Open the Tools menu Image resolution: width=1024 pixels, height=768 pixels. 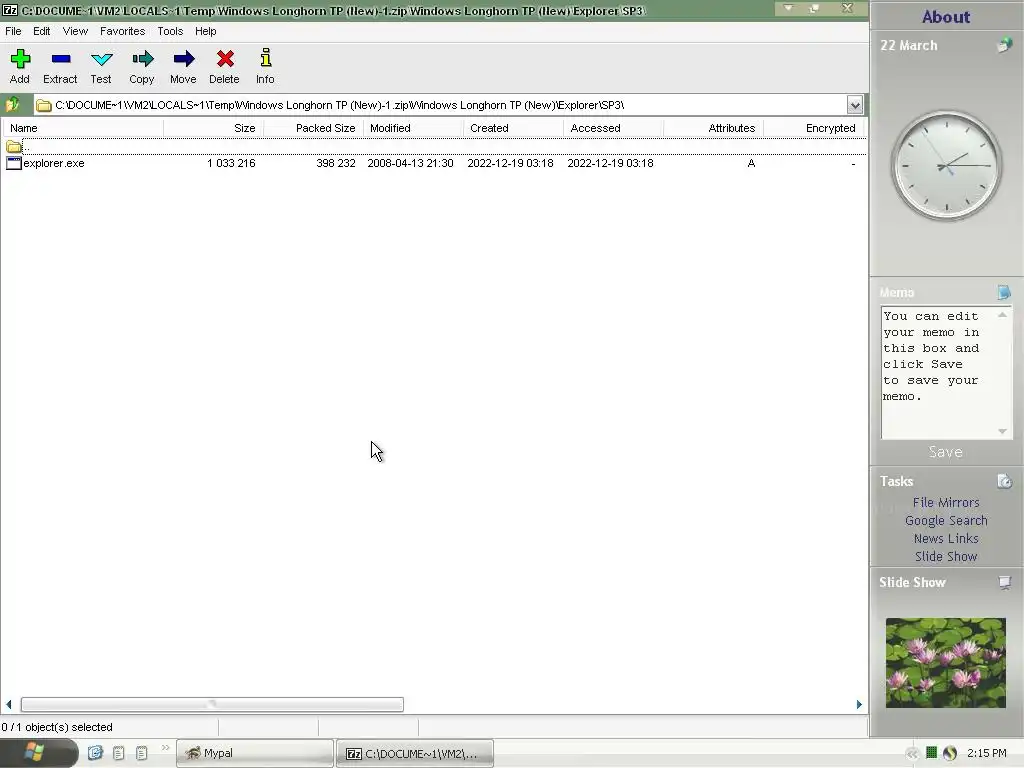170,31
